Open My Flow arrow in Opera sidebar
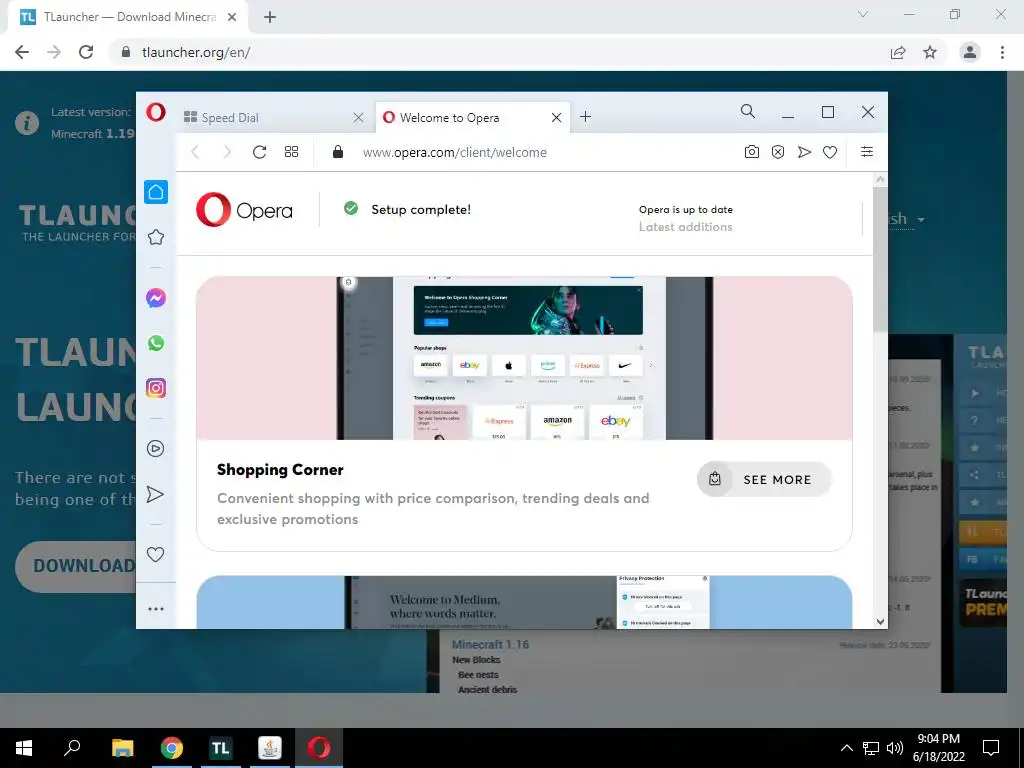 coord(155,494)
